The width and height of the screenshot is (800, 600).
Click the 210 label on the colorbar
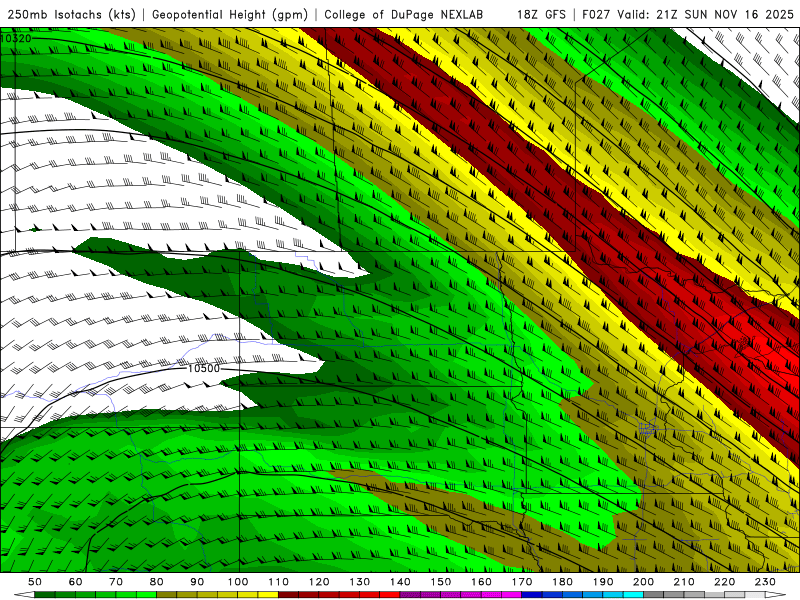coord(684,582)
